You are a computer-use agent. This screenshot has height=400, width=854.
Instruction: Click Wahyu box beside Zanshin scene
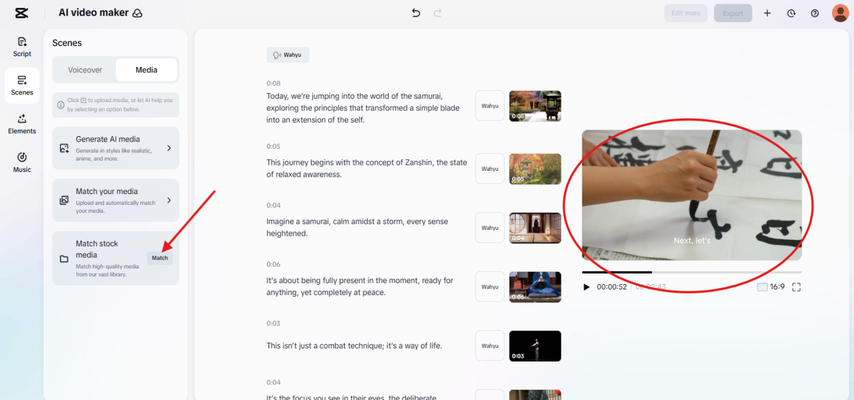tap(490, 169)
